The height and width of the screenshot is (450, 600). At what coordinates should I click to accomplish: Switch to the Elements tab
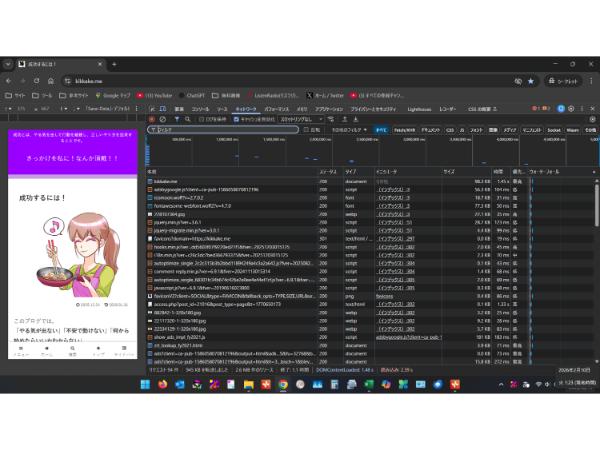click(x=179, y=109)
